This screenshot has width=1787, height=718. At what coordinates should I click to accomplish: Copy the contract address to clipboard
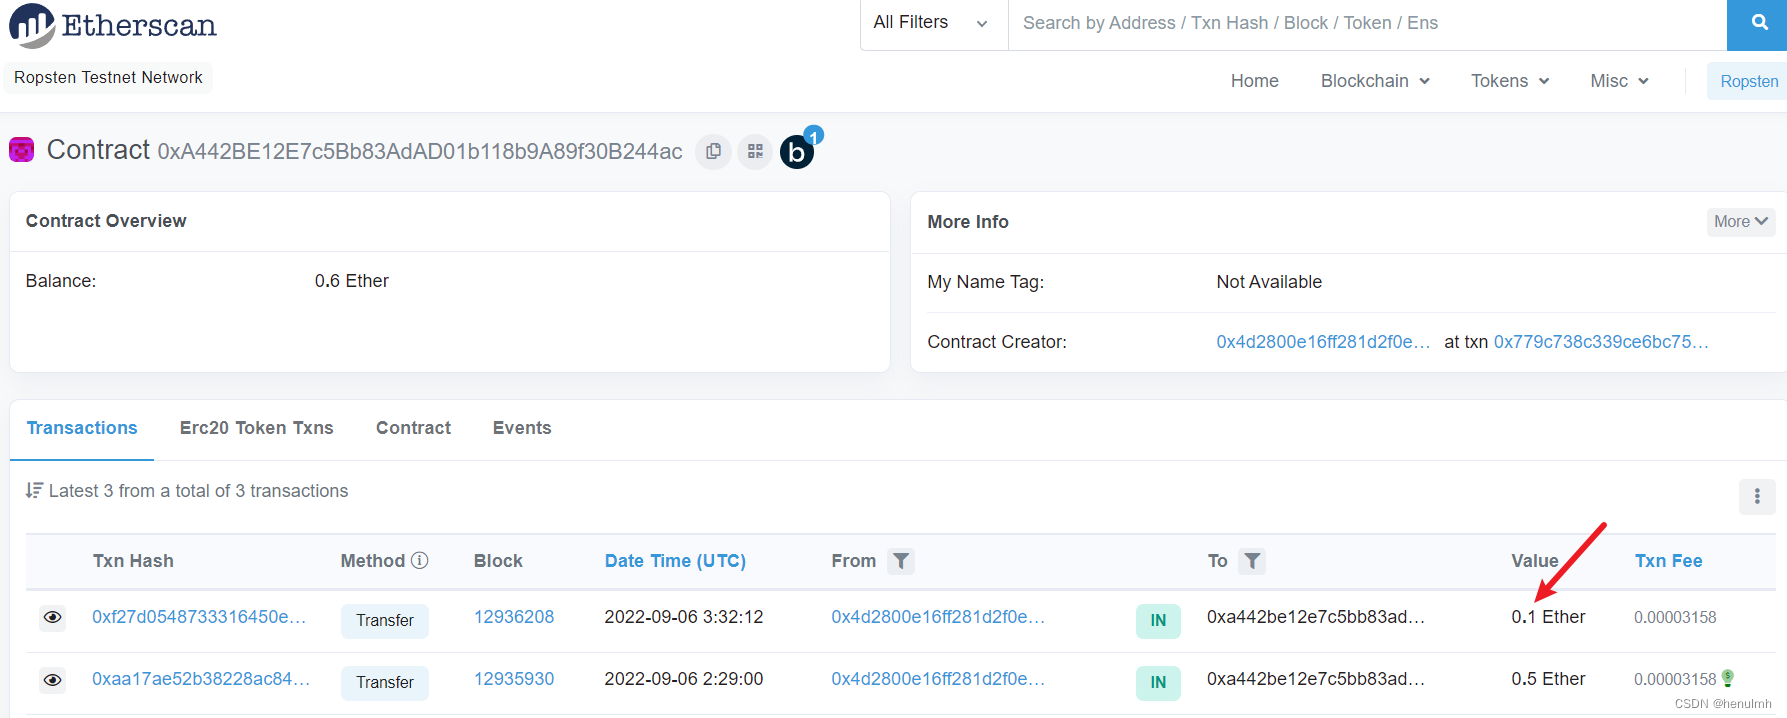tap(713, 151)
